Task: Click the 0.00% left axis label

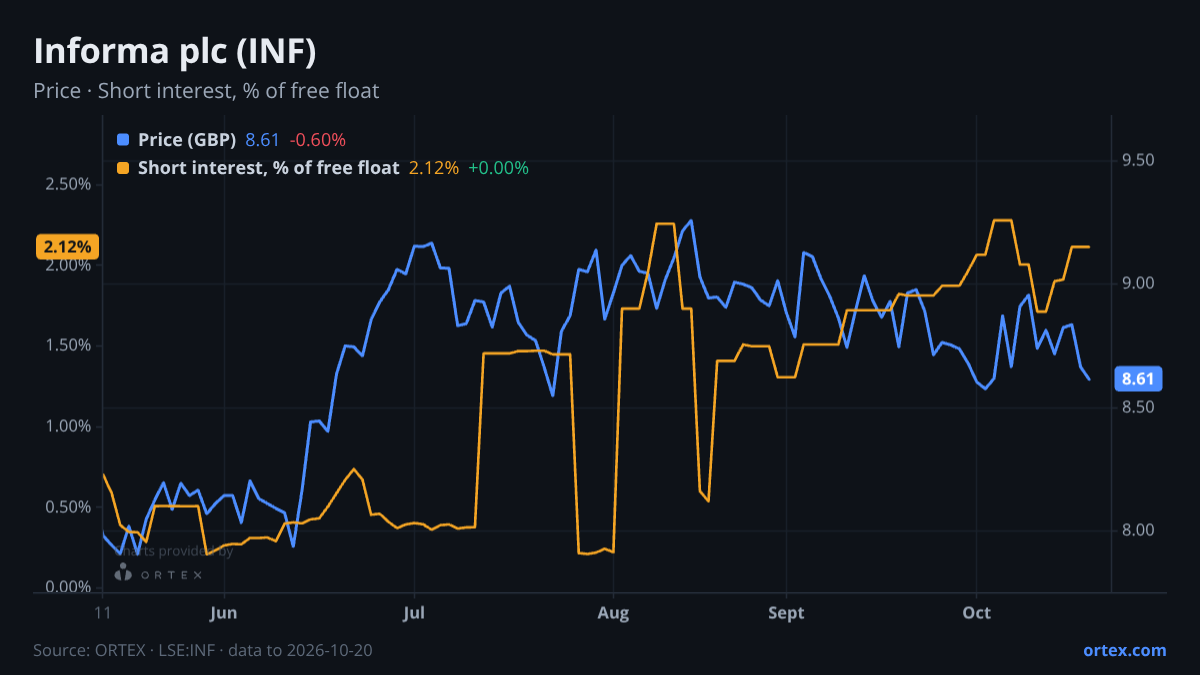Action: tap(68, 587)
